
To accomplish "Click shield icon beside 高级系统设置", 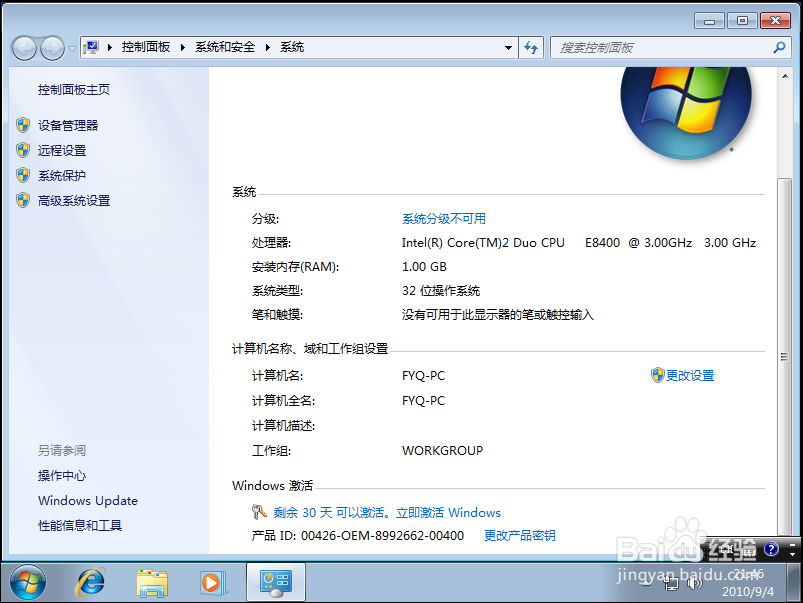I will pos(23,200).
